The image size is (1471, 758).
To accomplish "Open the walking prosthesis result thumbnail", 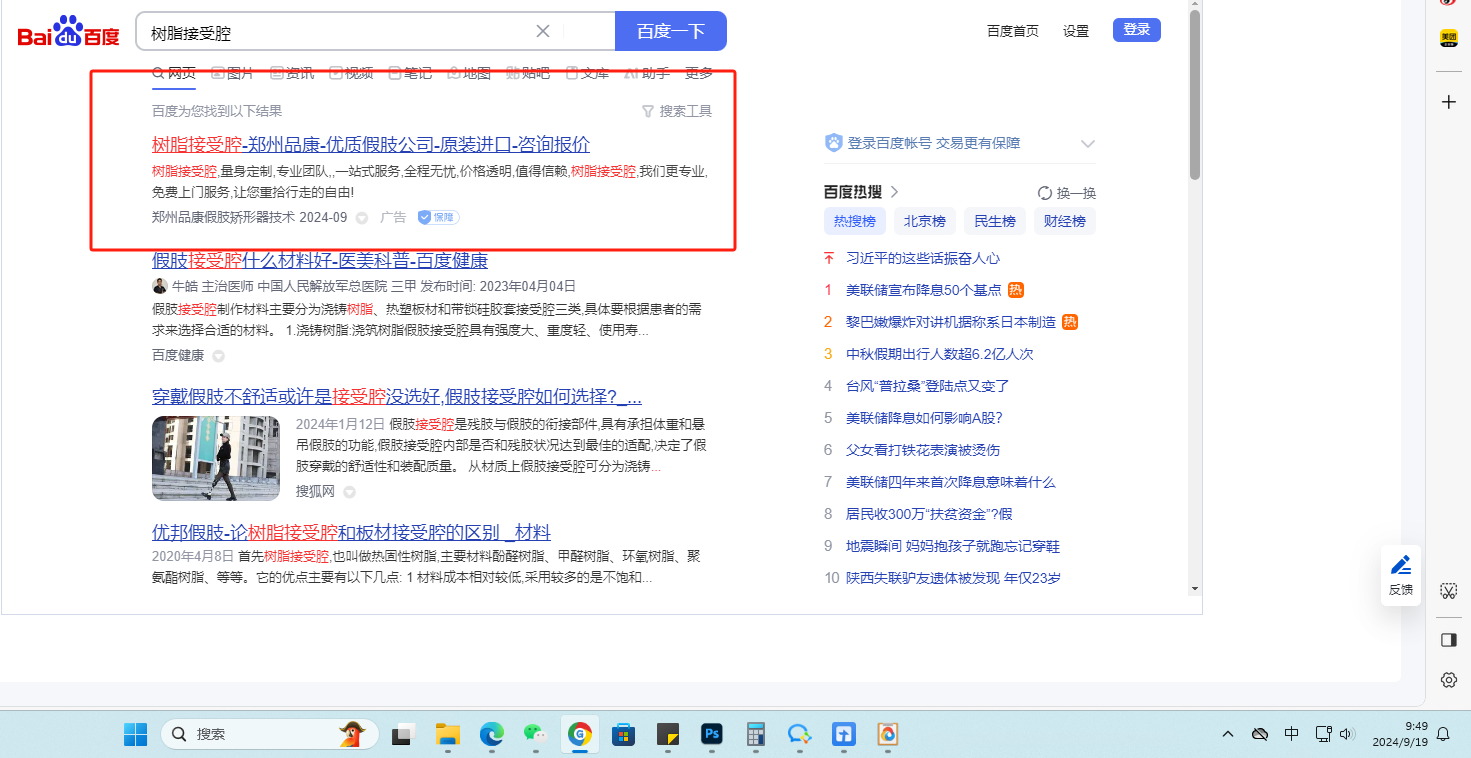I will 216,458.
